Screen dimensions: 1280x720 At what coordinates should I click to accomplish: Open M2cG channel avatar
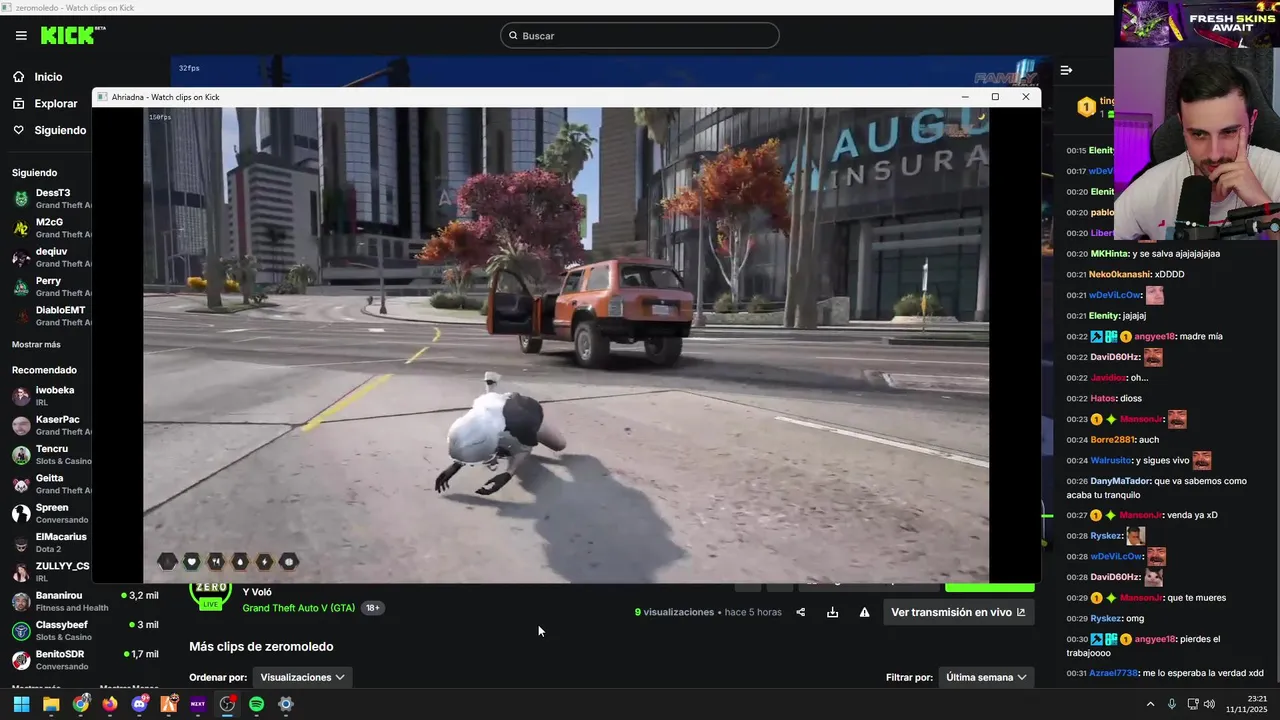pos(21,228)
